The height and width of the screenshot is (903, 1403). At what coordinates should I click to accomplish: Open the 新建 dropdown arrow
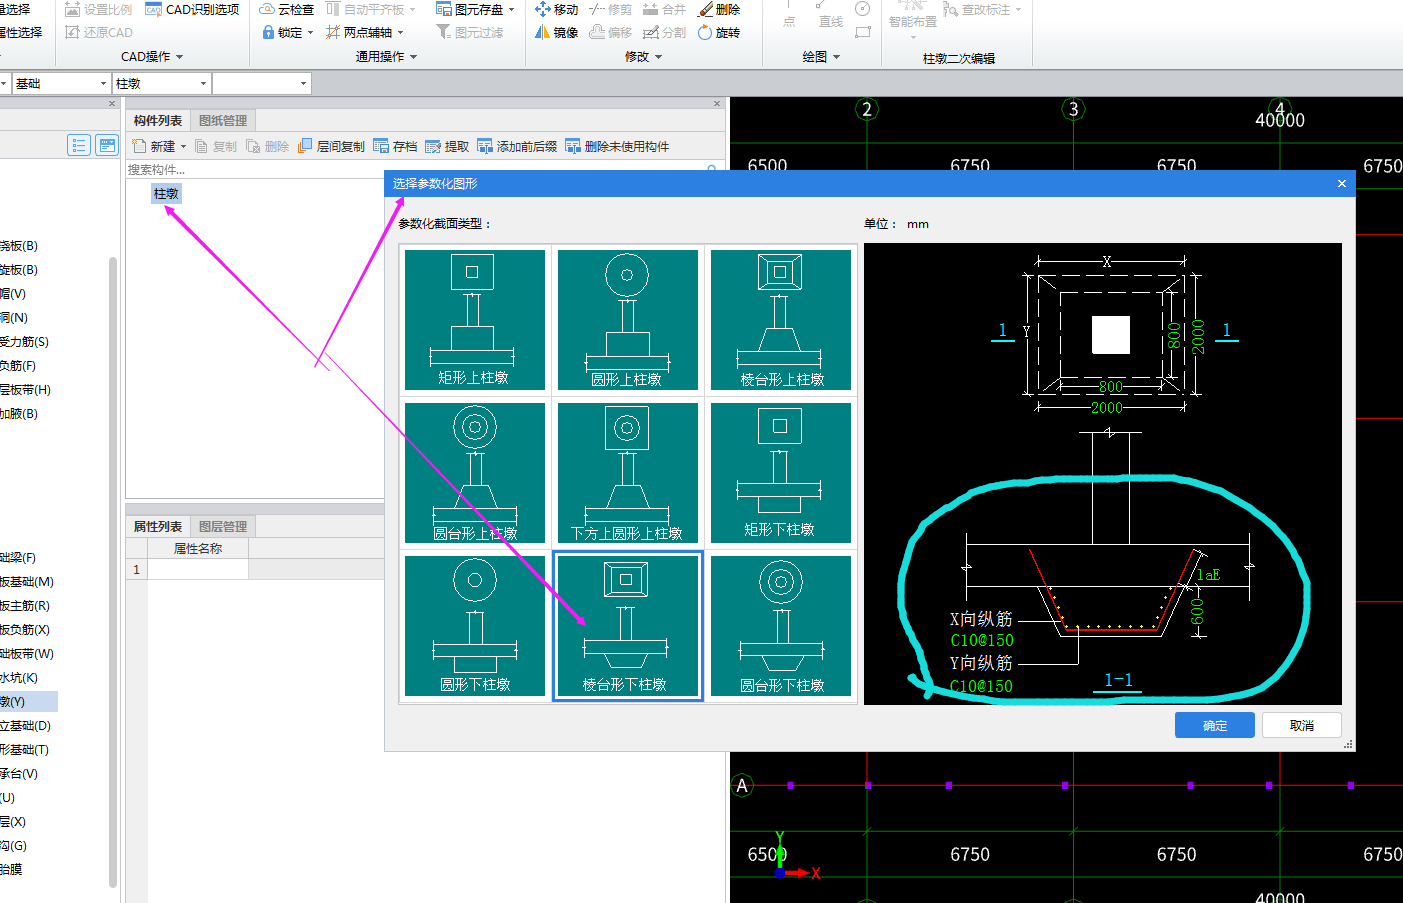(183, 147)
